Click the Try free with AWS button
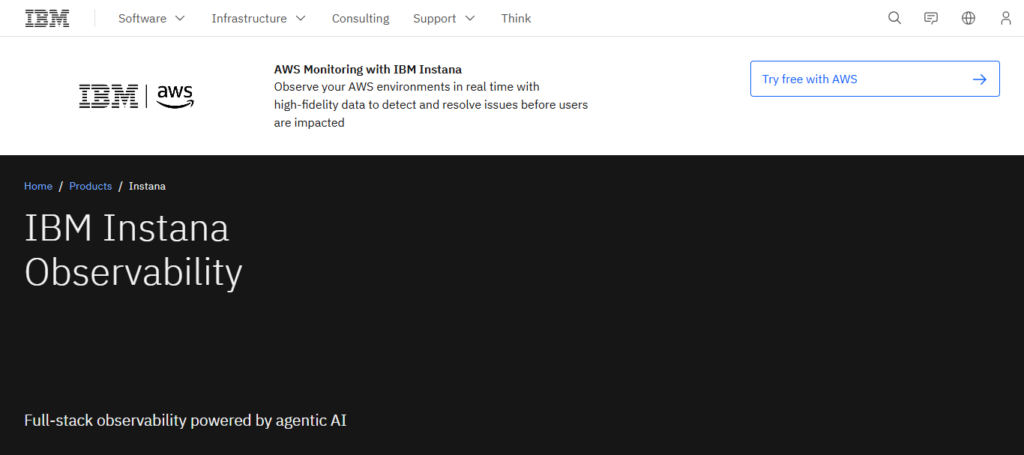The height and width of the screenshot is (455, 1024). tap(874, 79)
